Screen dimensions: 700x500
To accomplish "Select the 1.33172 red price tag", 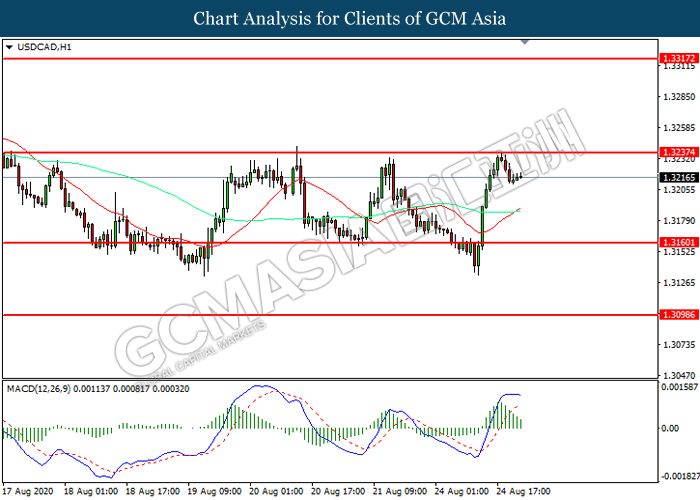I will tap(678, 59).
